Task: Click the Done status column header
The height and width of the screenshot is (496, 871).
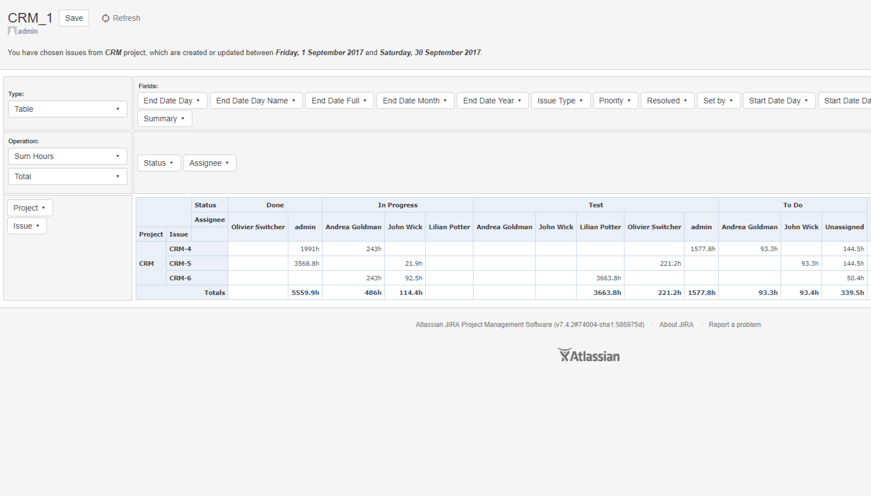Action: (x=275, y=205)
